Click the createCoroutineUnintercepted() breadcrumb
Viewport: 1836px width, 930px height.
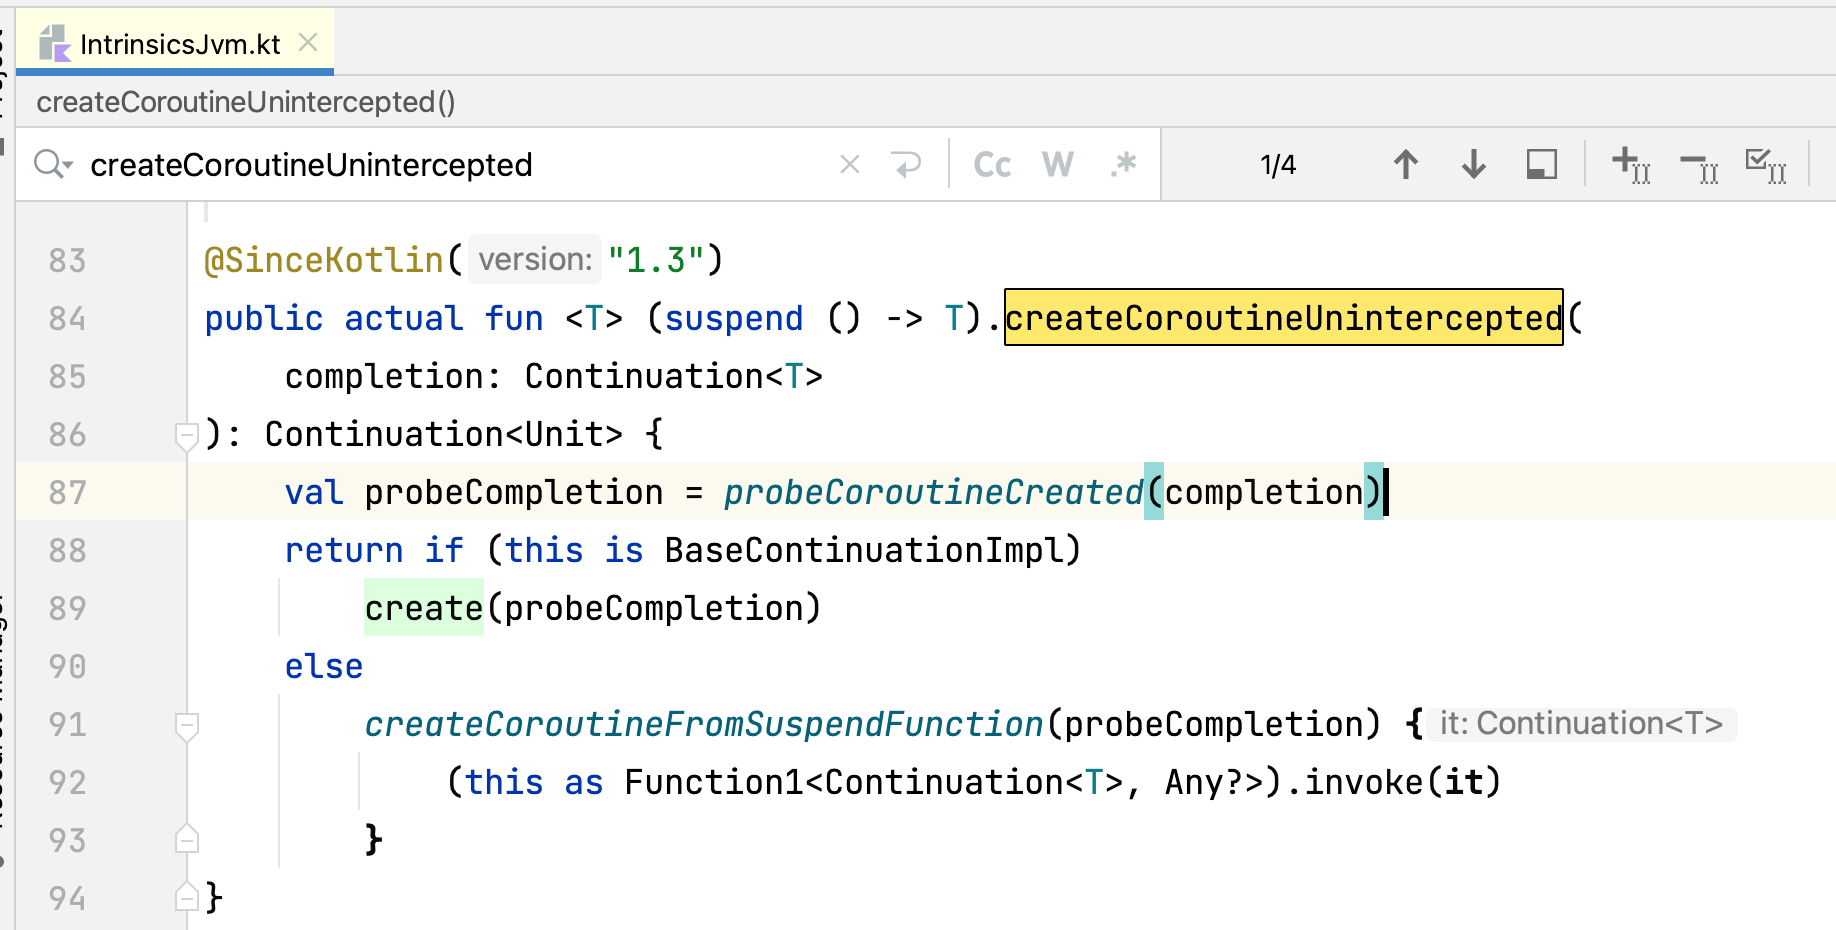coord(245,102)
